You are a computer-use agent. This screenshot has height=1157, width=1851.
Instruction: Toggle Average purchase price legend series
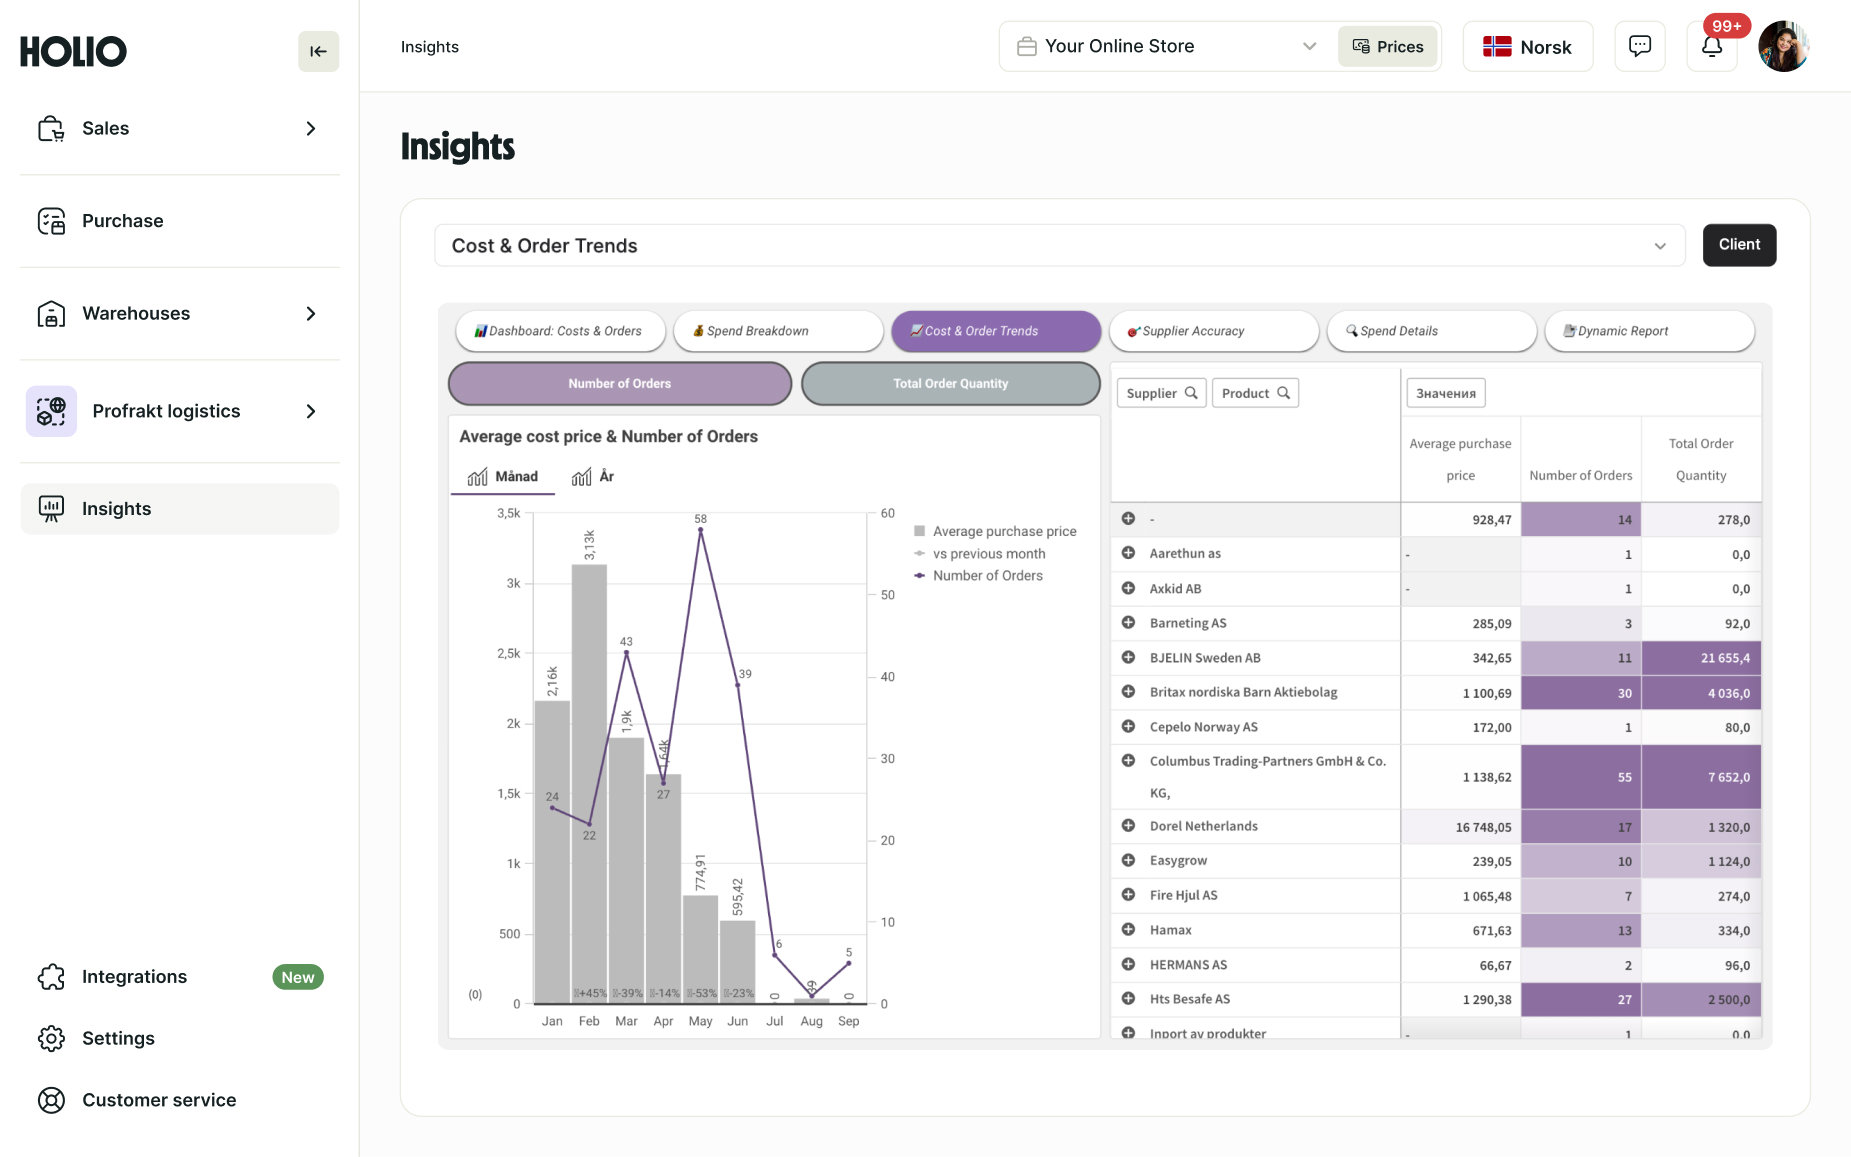[1003, 531]
